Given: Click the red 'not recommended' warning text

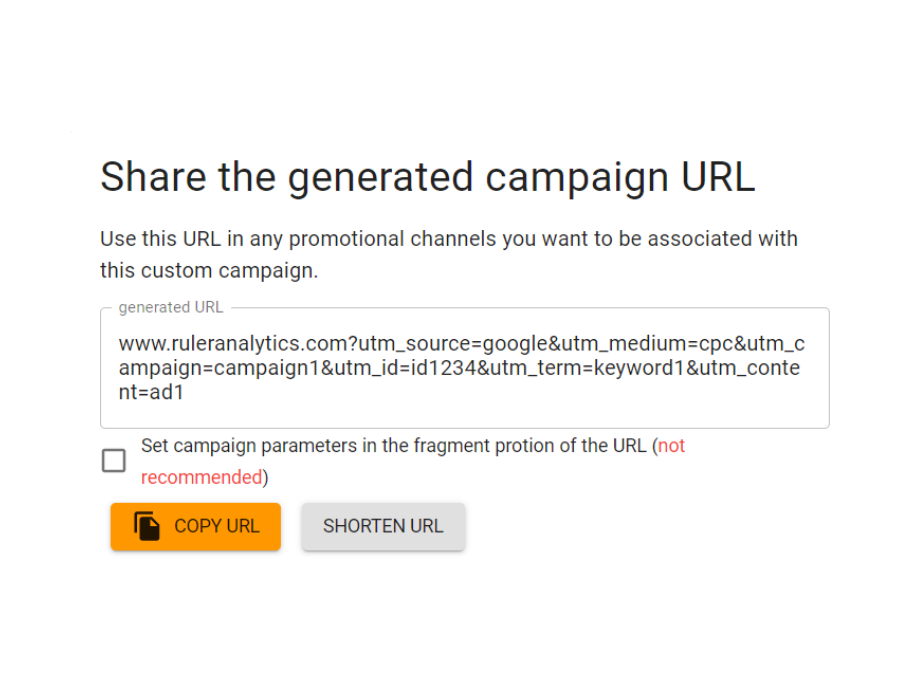Looking at the screenshot, I should point(203,477).
